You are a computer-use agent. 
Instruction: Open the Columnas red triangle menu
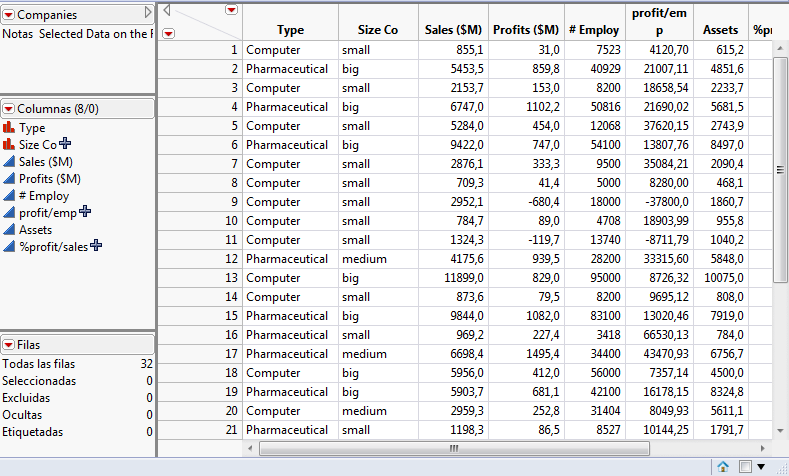click(9, 108)
